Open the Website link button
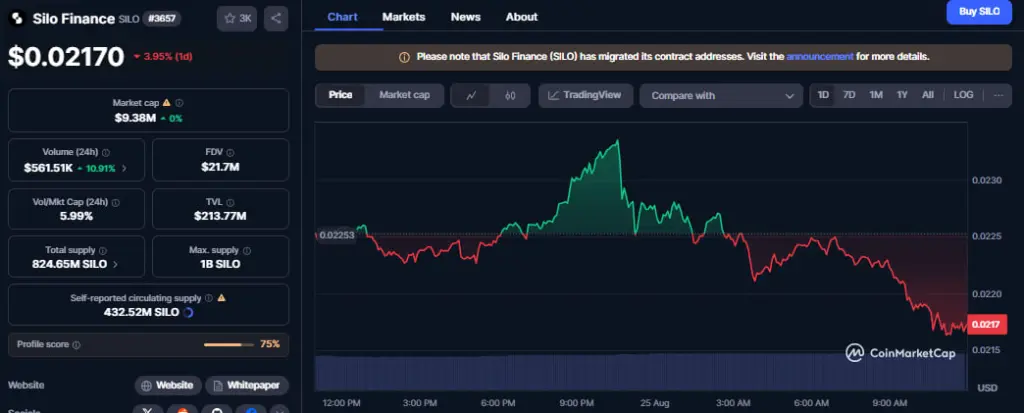Screen dimensions: 1024x413 pyautogui.click(x=168, y=386)
